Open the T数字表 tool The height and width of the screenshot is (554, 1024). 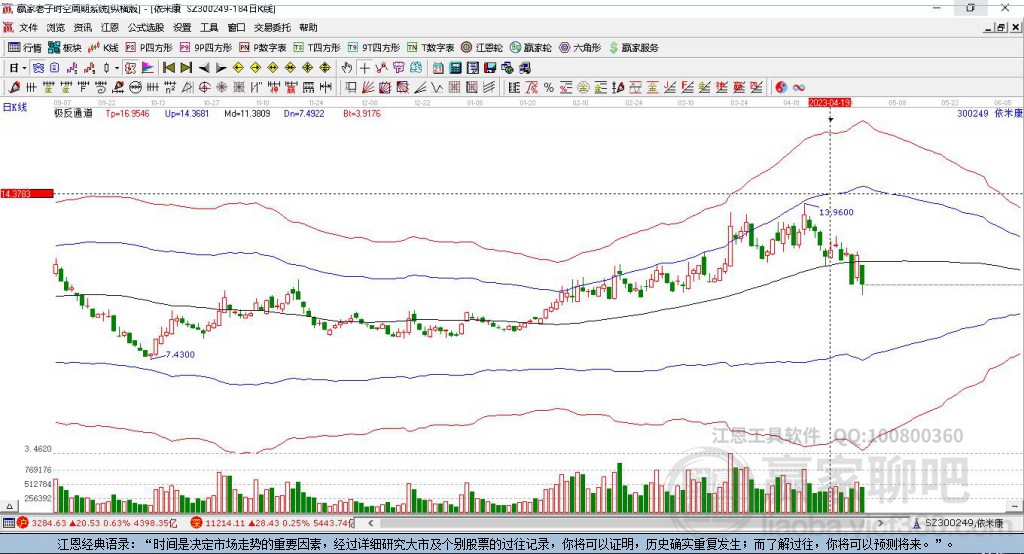(430, 48)
